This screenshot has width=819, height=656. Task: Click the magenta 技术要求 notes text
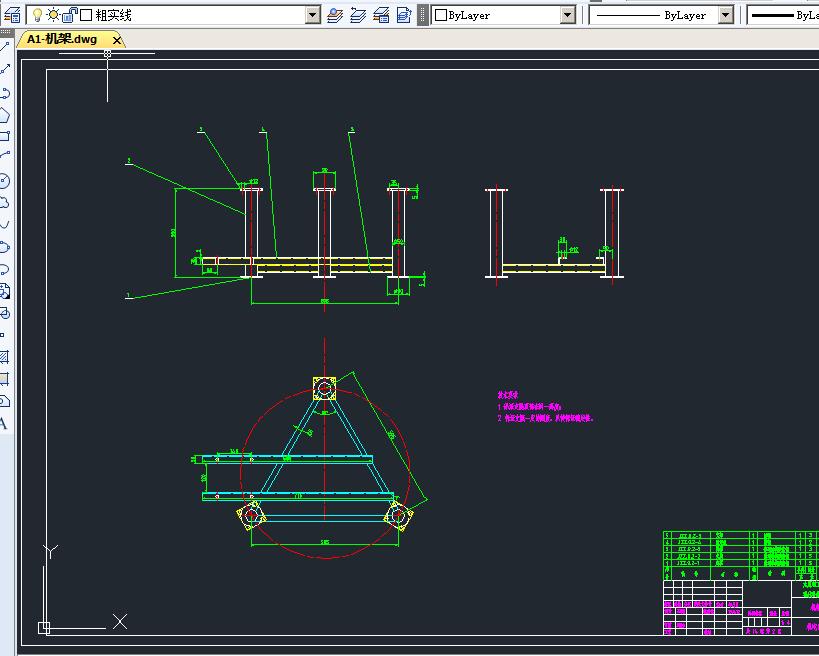click(x=545, y=407)
